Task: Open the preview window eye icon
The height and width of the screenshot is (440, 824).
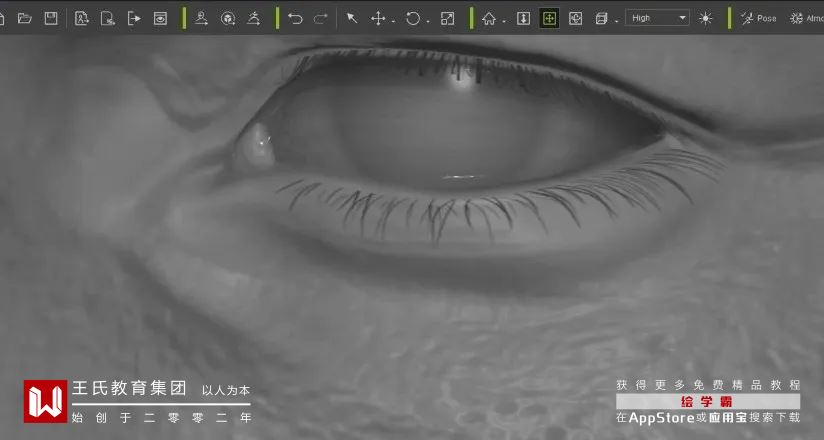Action: point(160,19)
